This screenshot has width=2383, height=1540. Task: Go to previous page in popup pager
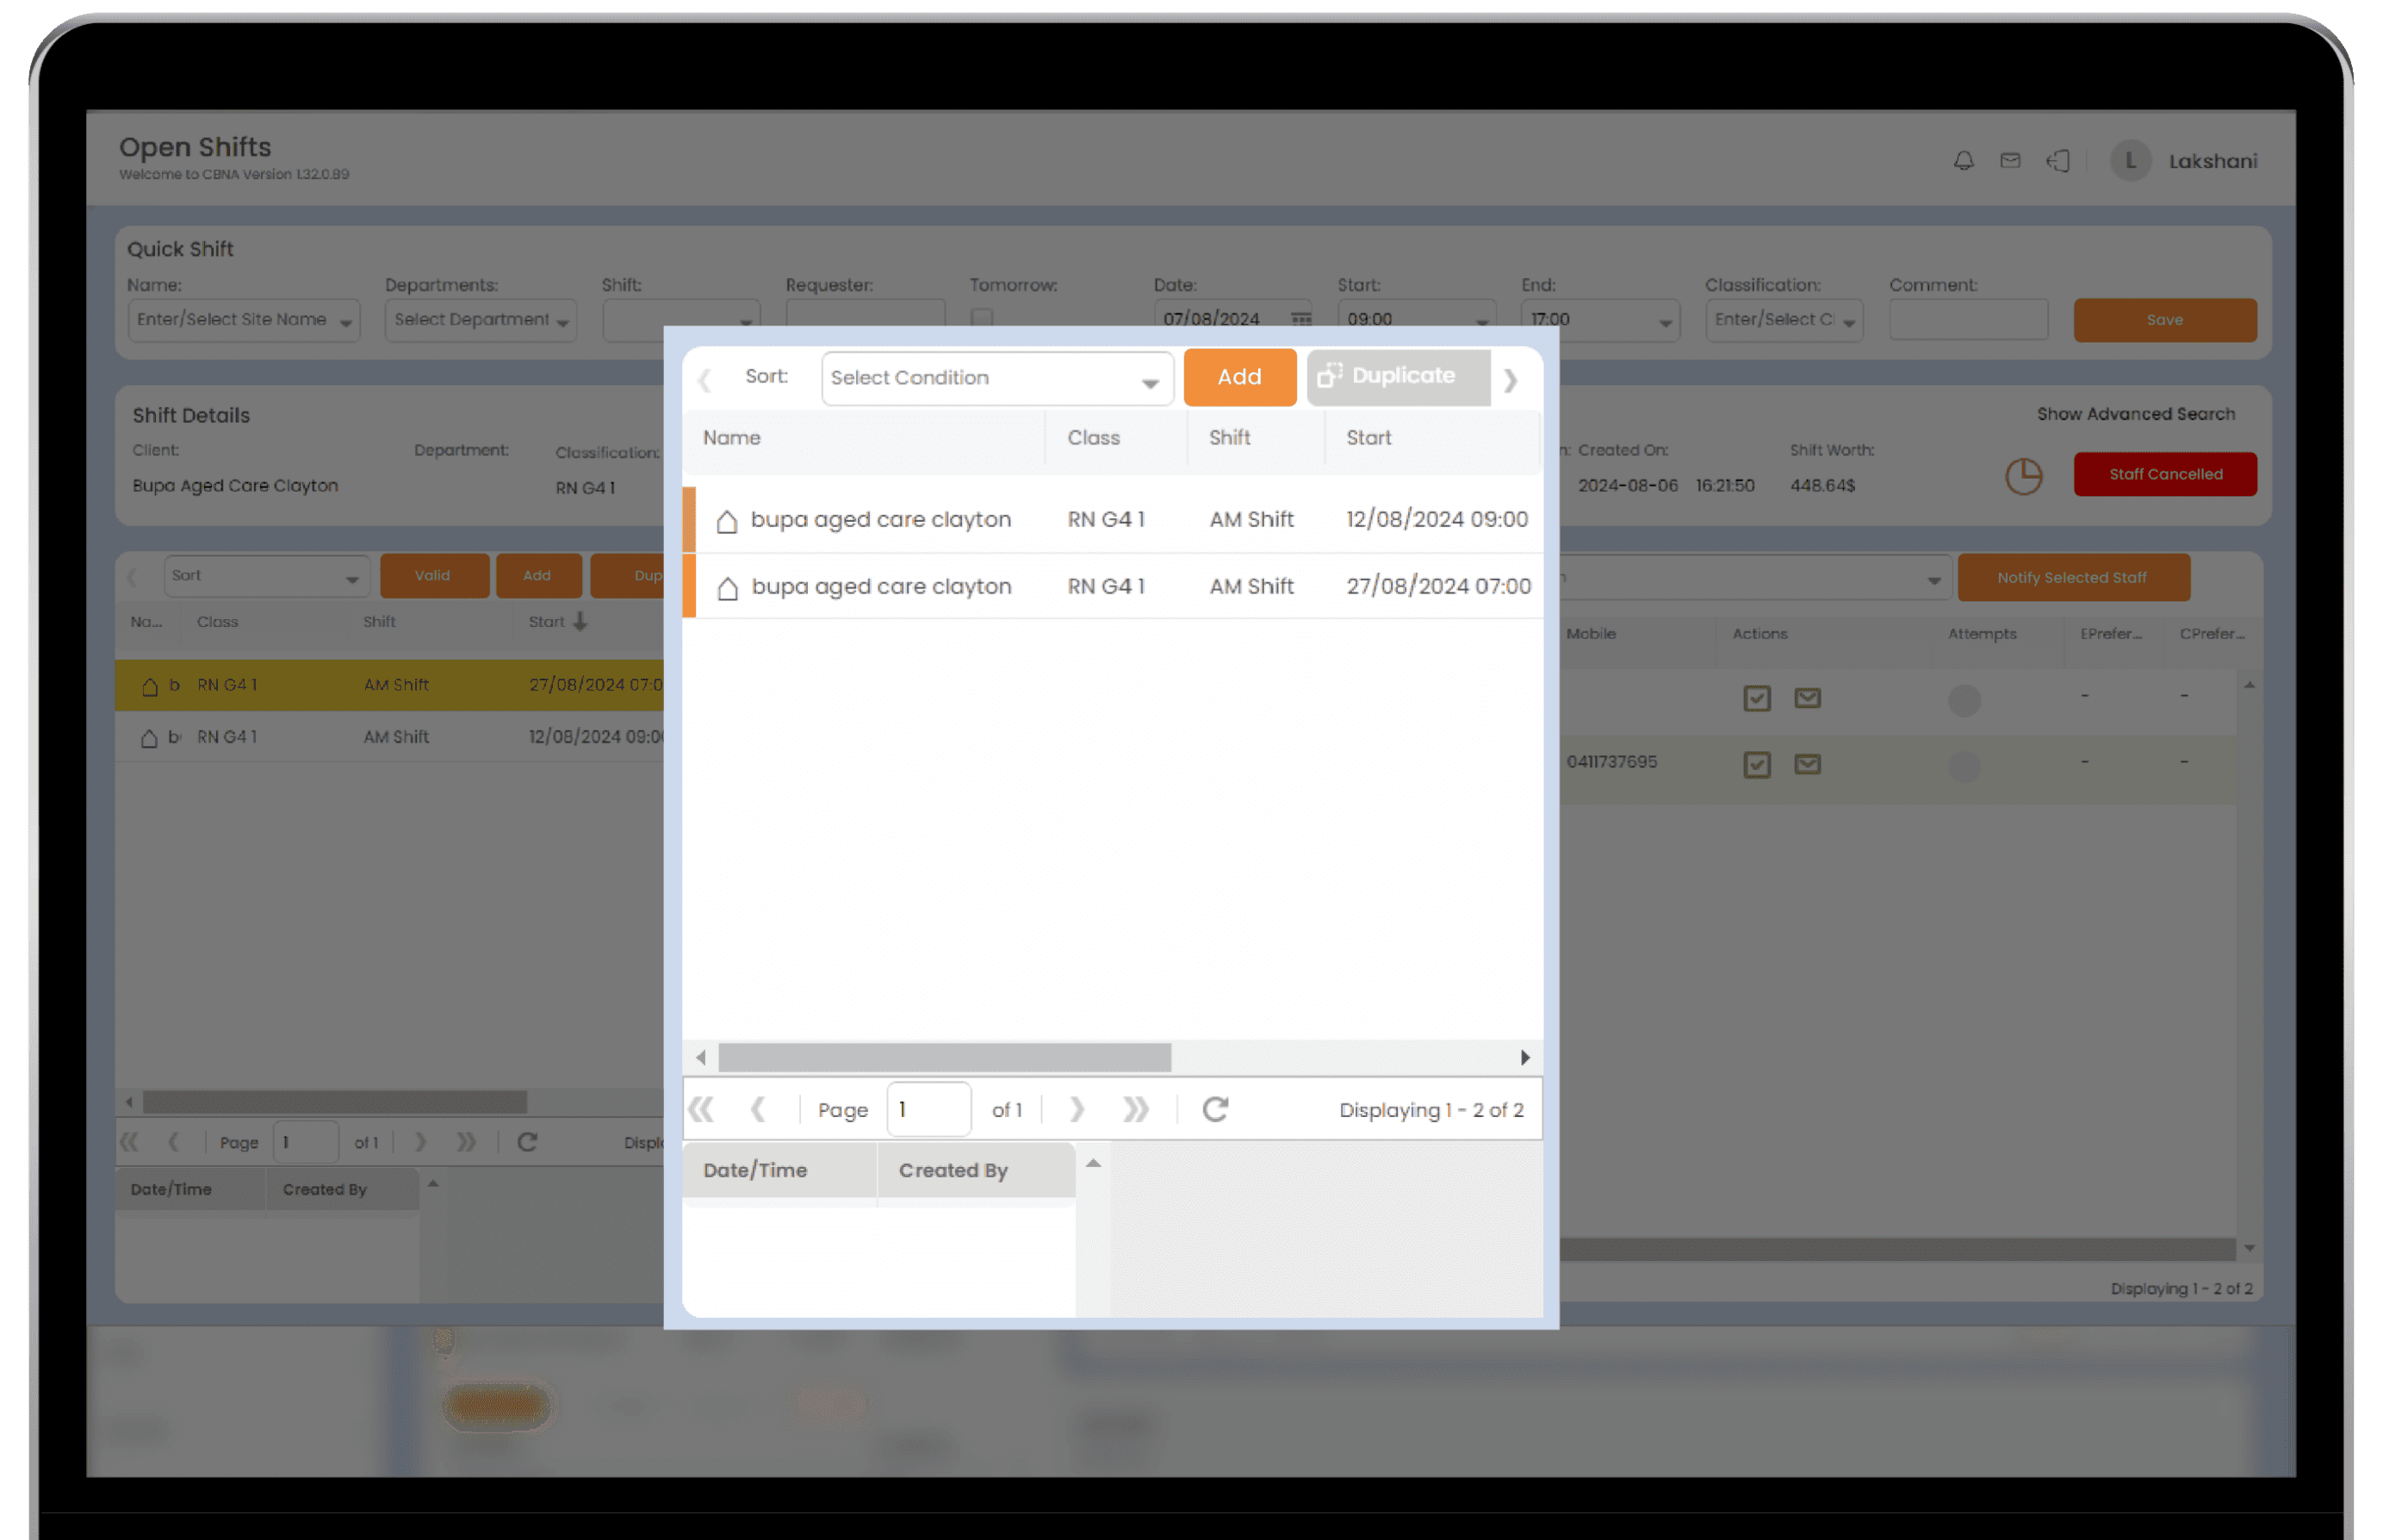[x=757, y=1109]
